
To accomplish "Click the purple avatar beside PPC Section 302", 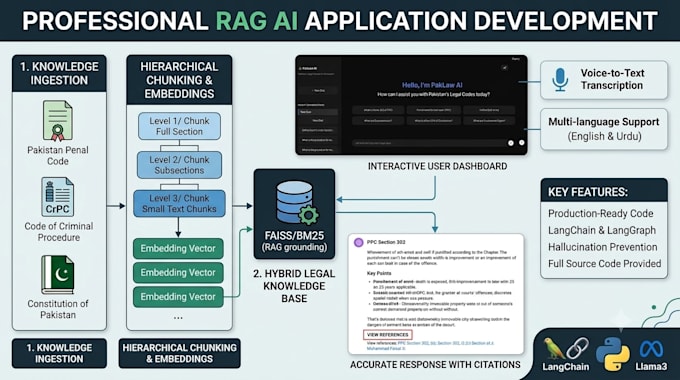I will (x=359, y=242).
